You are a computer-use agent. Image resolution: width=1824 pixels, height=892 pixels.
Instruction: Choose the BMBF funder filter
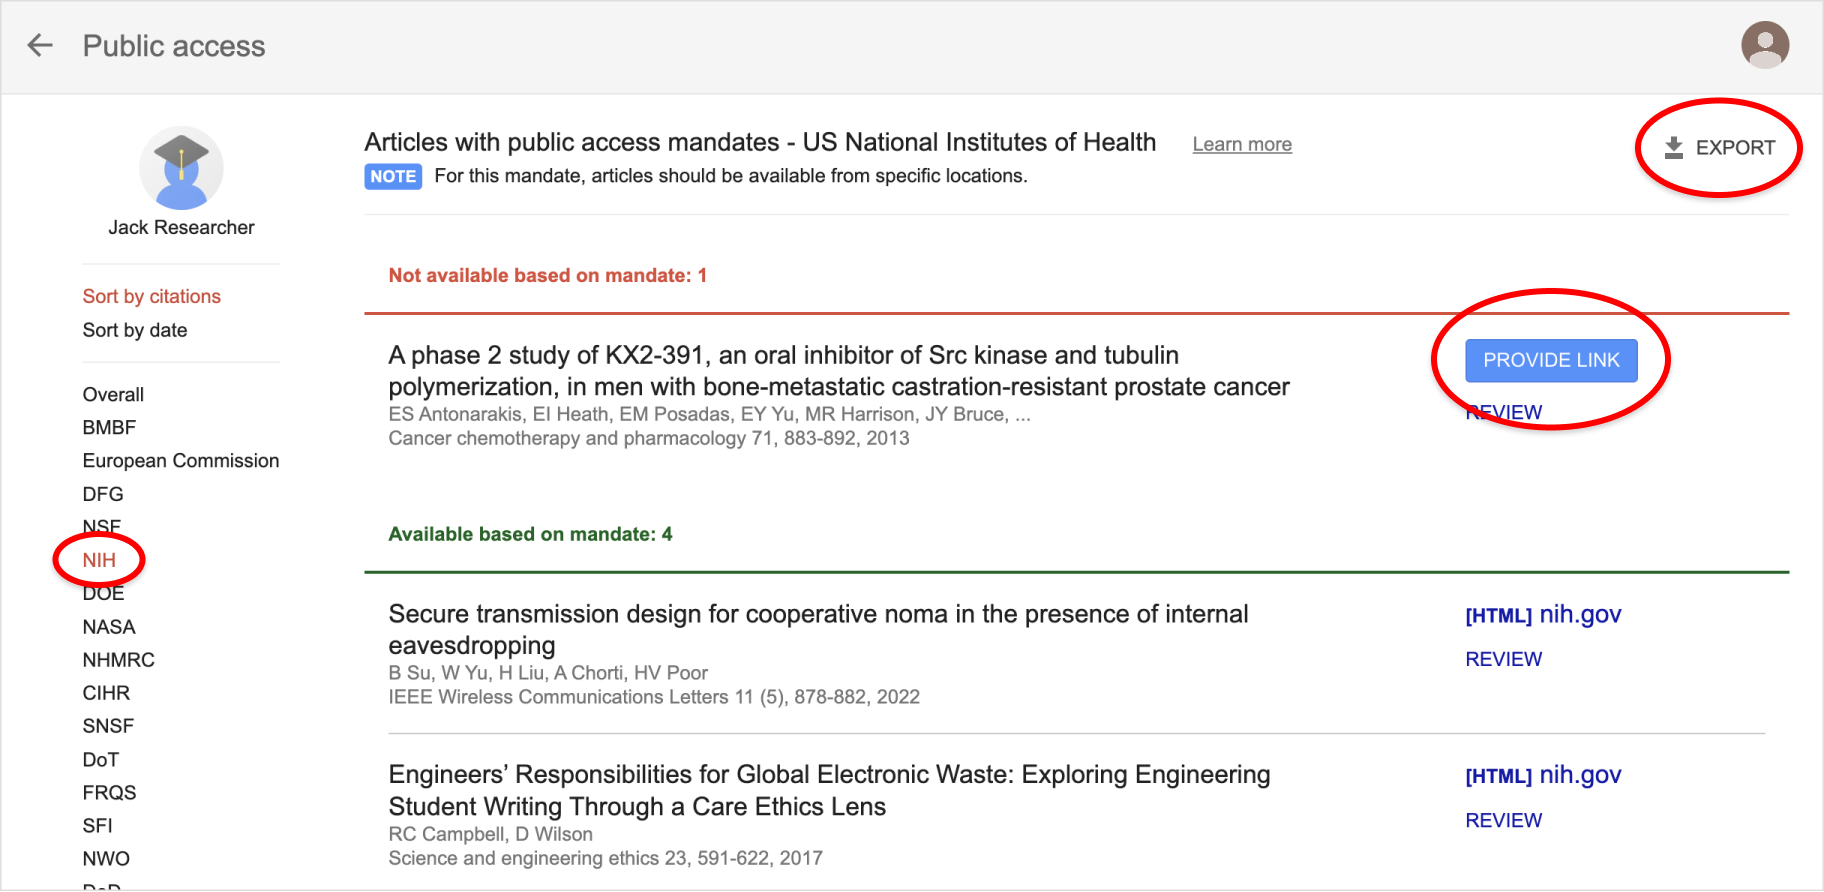109,427
